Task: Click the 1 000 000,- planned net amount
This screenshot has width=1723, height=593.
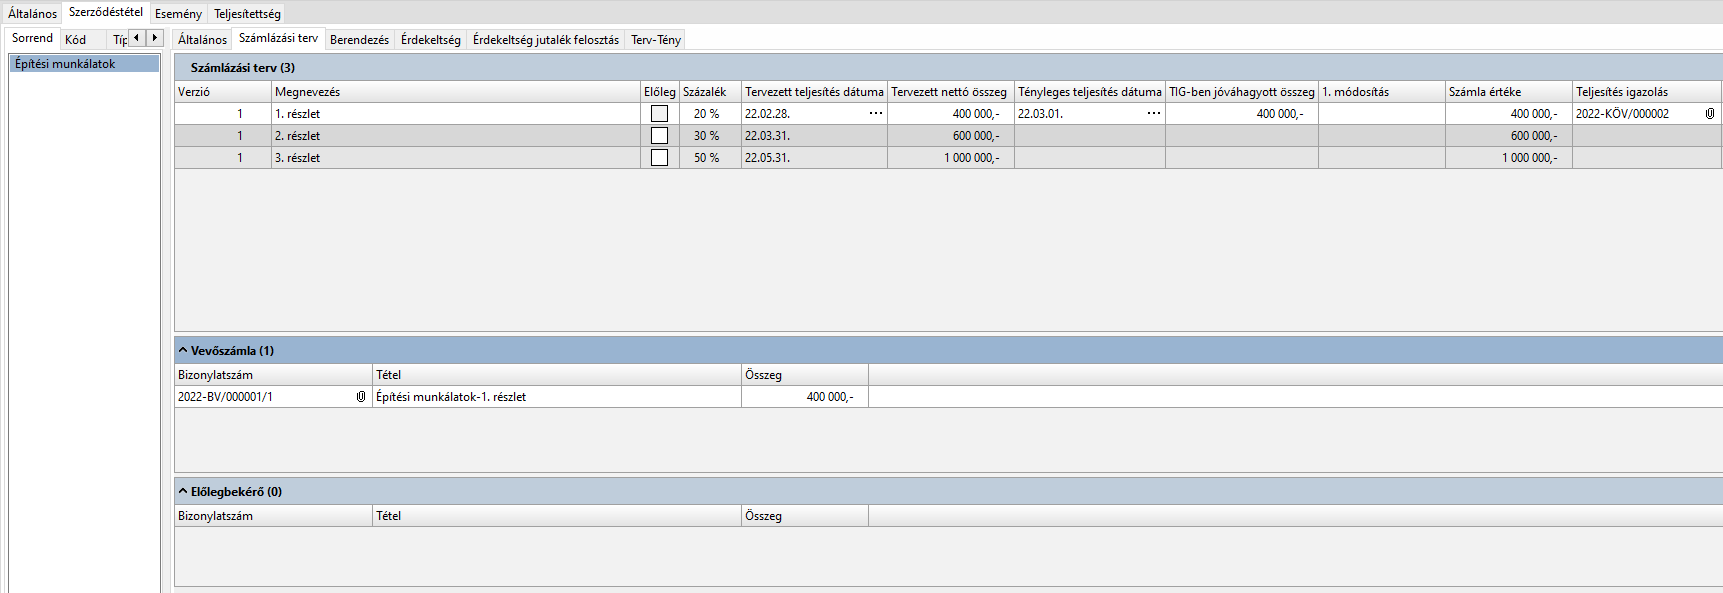Action: [x=951, y=158]
